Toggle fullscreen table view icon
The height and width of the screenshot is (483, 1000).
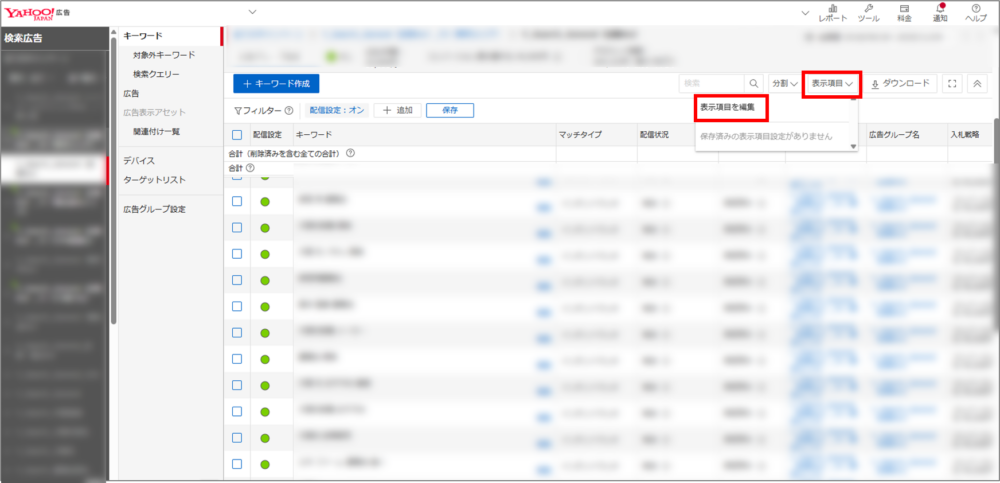click(x=951, y=84)
